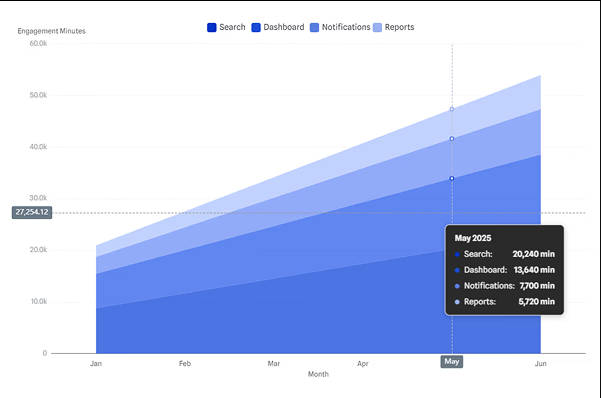Click the Jun x-axis label
Screen dimensions: 601x398
pyautogui.click(x=540, y=363)
